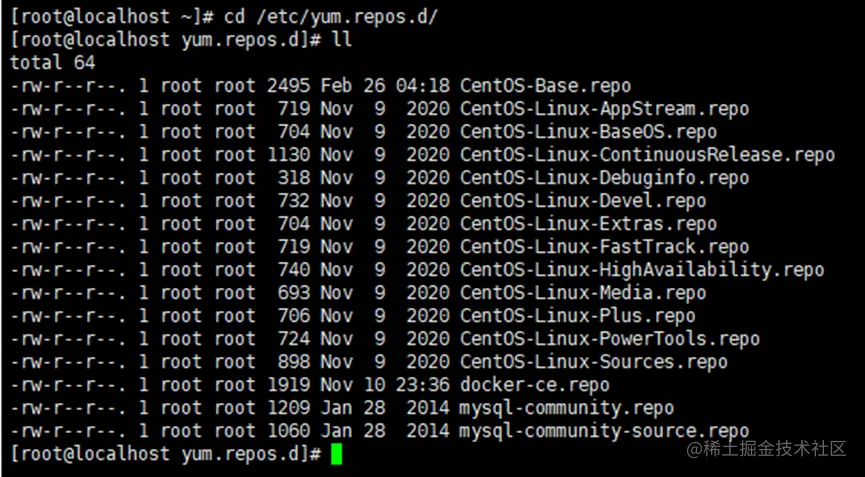This screenshot has height=477, width=865.
Task: Click file size 1209 of mysql-community.repo
Action: pyautogui.click(x=289, y=408)
